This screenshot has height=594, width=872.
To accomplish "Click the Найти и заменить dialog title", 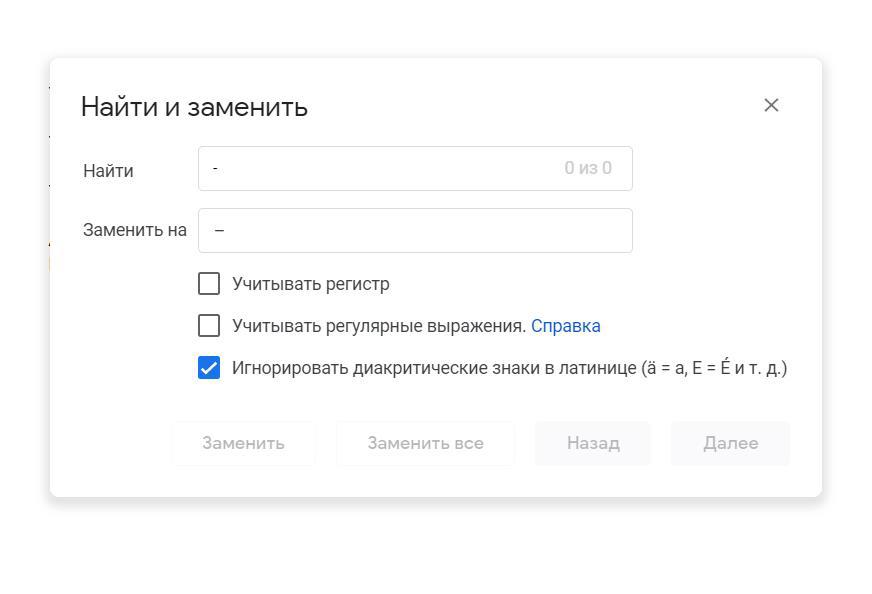I will pos(194,107).
